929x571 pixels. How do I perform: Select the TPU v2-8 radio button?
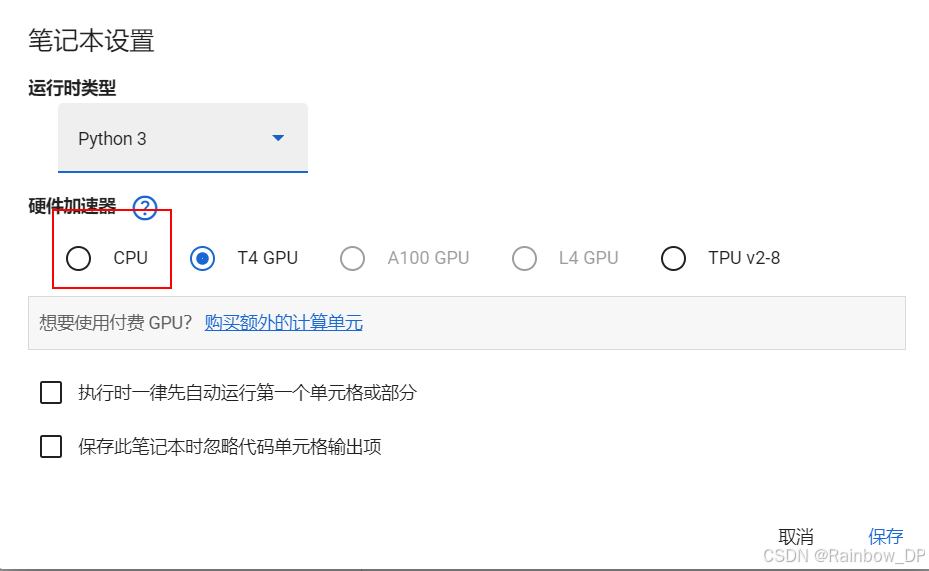coord(673,258)
